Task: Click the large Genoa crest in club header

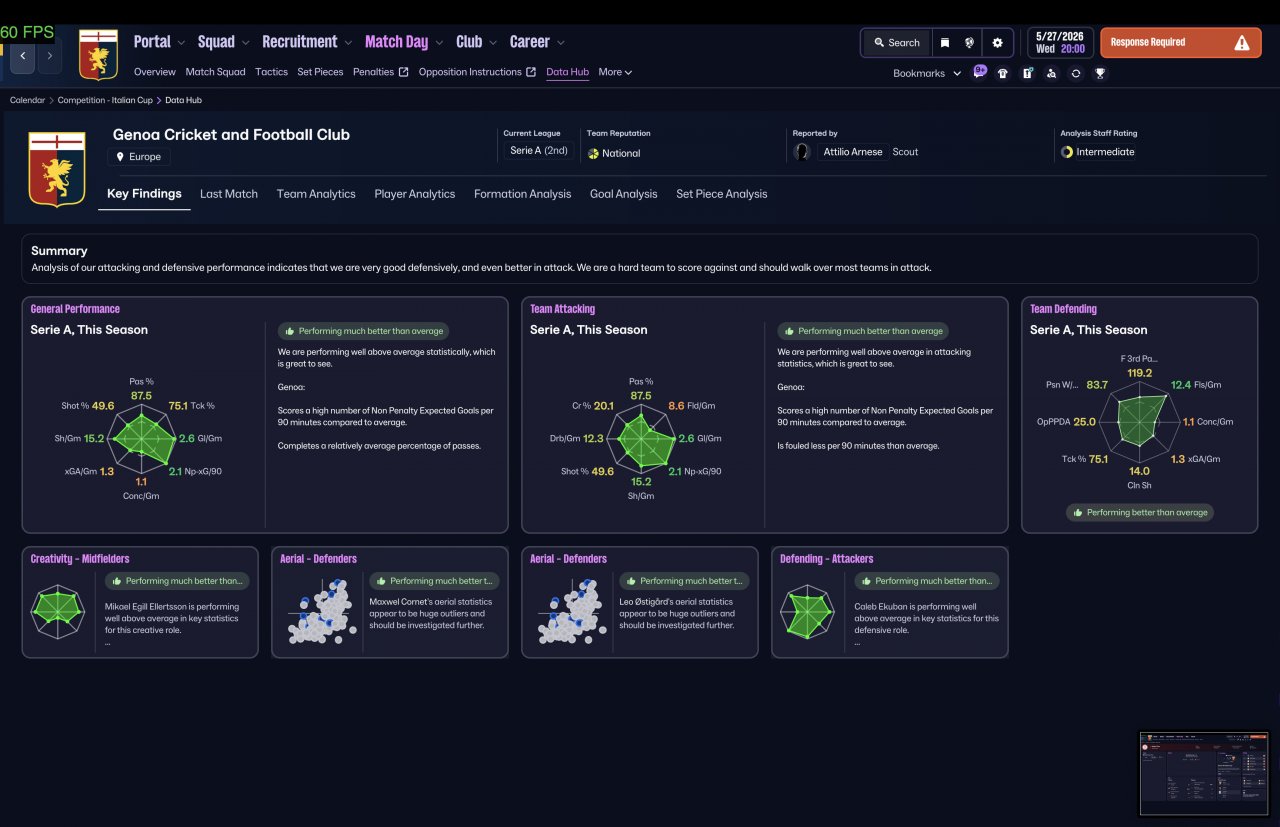Action: pyautogui.click(x=57, y=169)
